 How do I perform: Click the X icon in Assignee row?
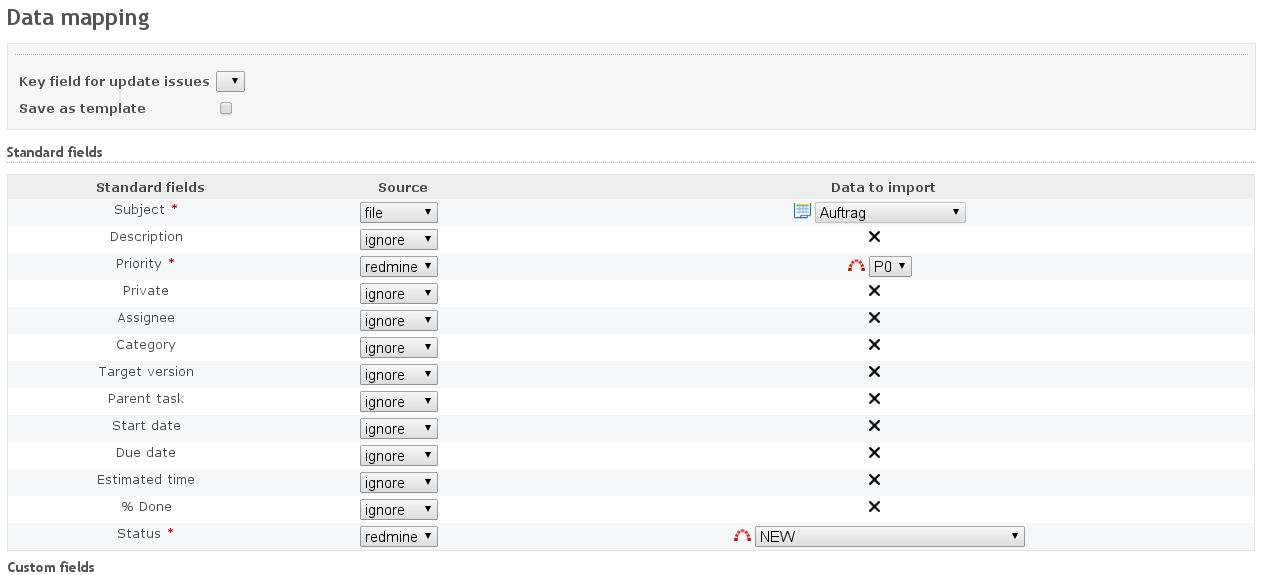point(874,318)
